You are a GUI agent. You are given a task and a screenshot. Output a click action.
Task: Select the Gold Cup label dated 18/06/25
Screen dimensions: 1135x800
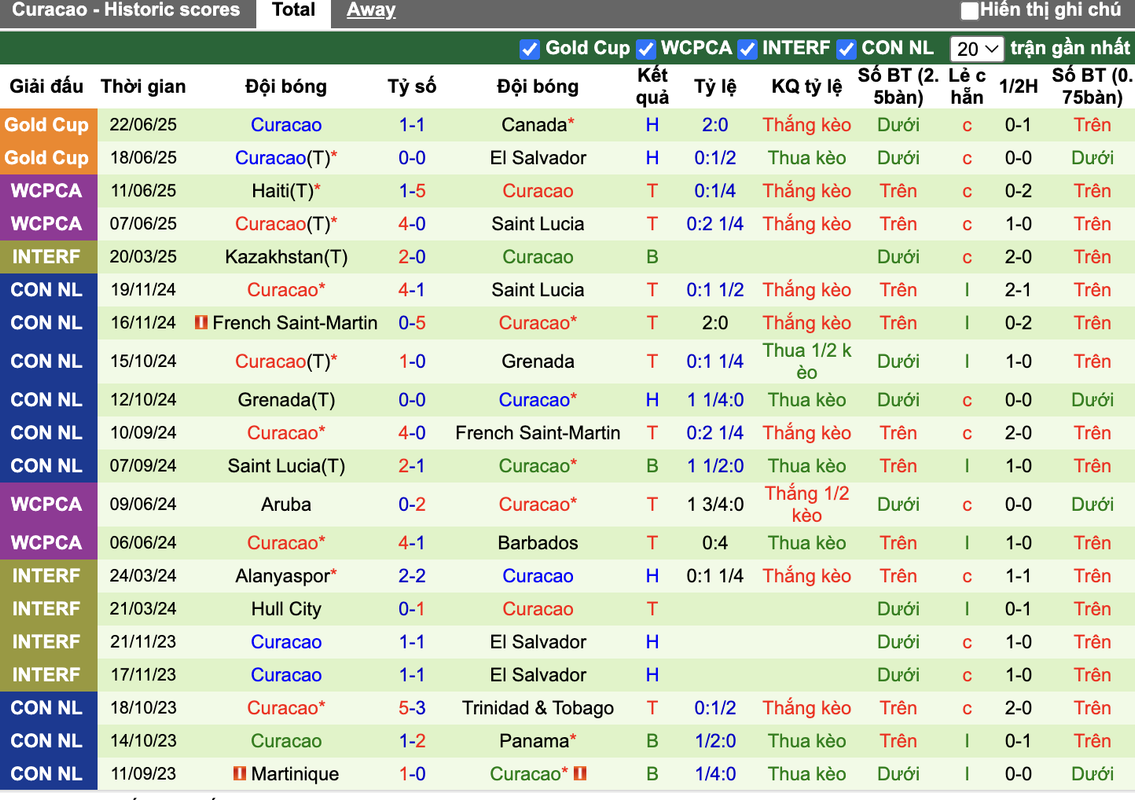coord(47,158)
